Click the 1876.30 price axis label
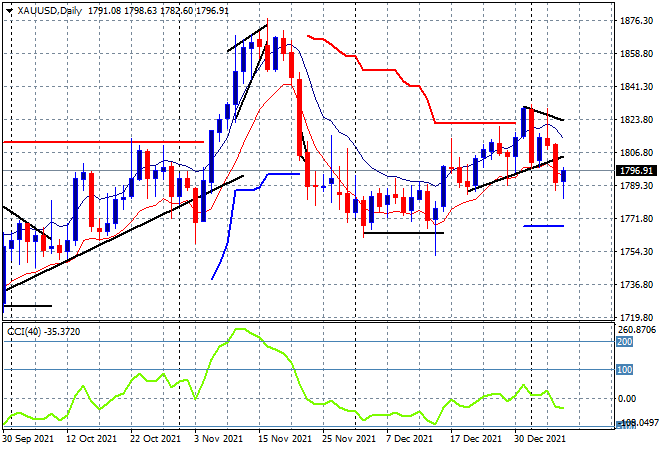This screenshot has width=660, height=450. tap(636, 21)
